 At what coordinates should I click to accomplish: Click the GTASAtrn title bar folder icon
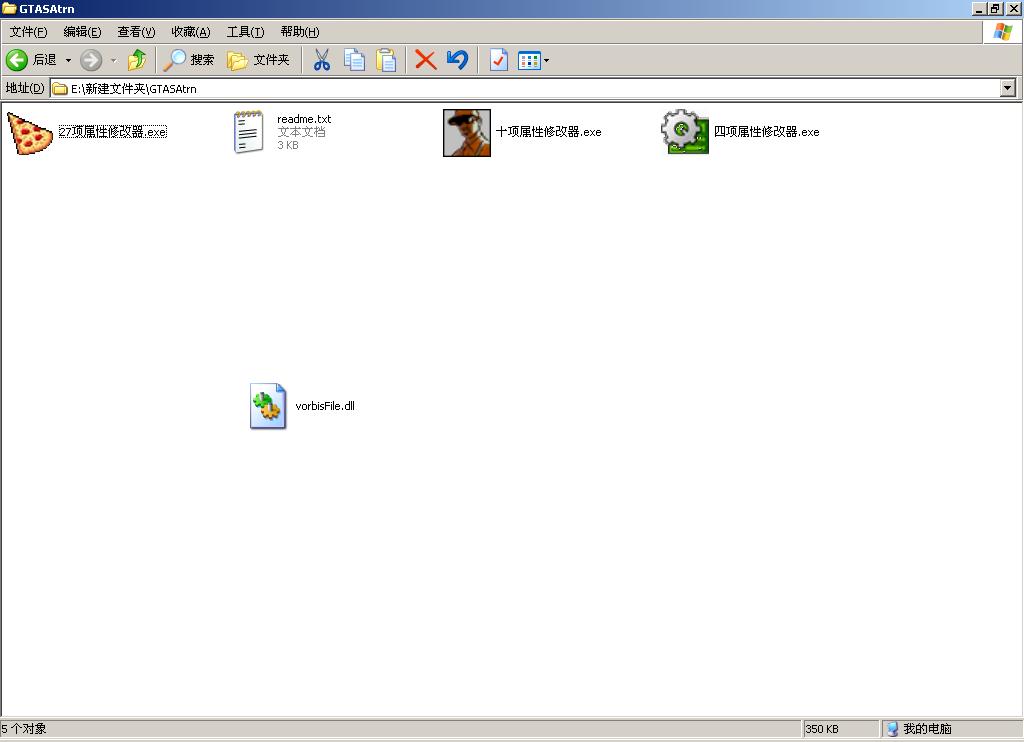coord(9,8)
